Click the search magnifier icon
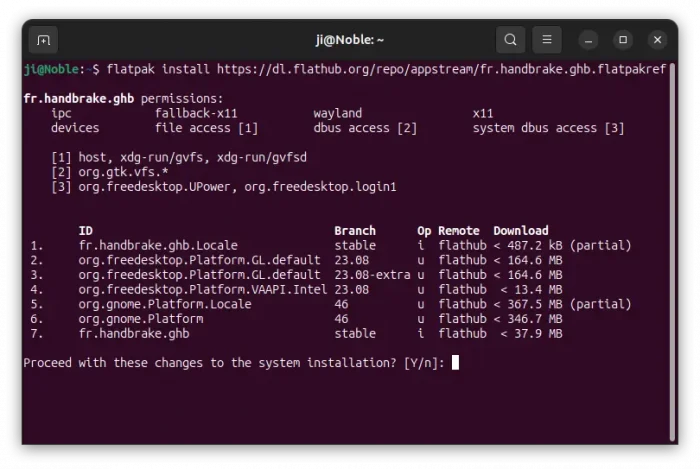 point(511,40)
